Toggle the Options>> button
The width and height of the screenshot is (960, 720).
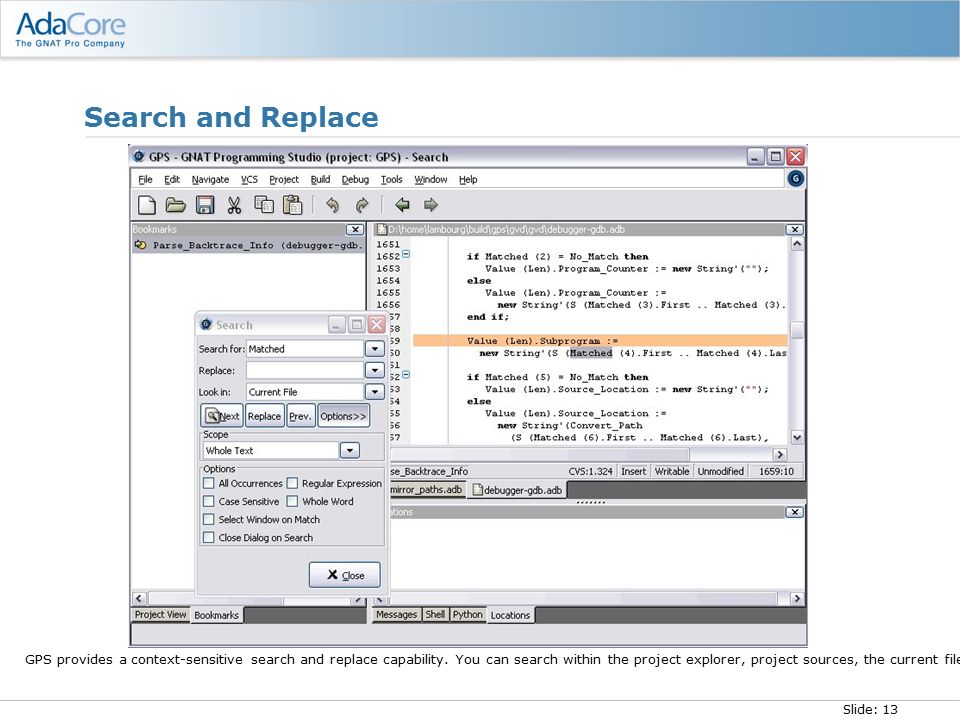coord(343,416)
